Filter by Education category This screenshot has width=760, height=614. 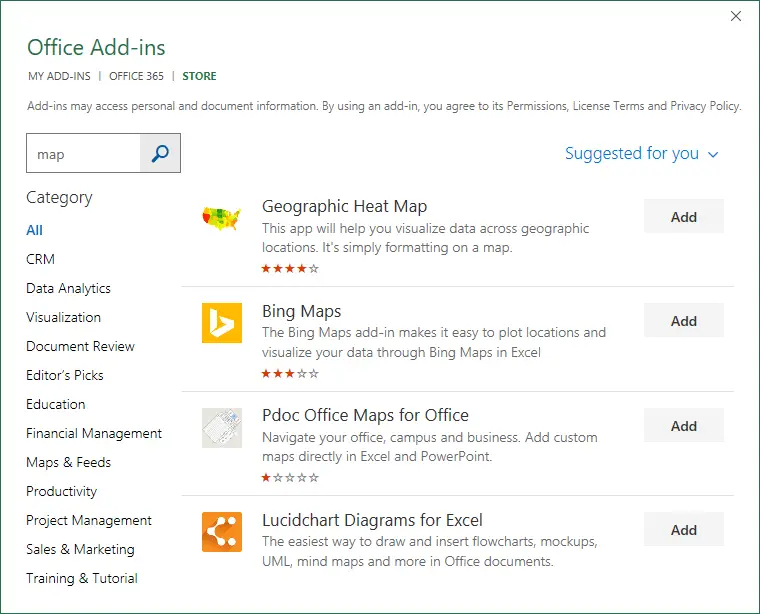[x=56, y=404]
